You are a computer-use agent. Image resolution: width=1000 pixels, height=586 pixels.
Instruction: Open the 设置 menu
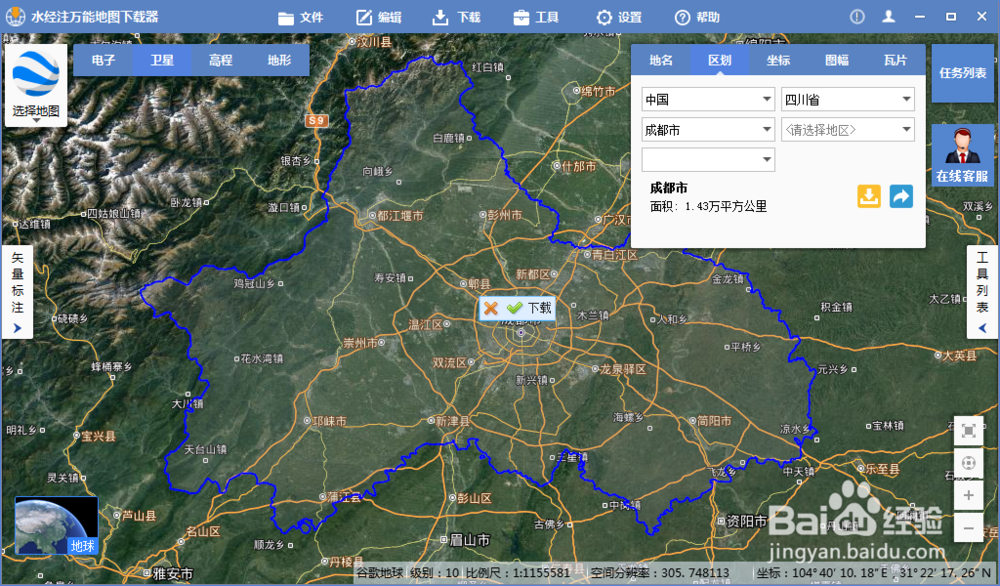(619, 17)
